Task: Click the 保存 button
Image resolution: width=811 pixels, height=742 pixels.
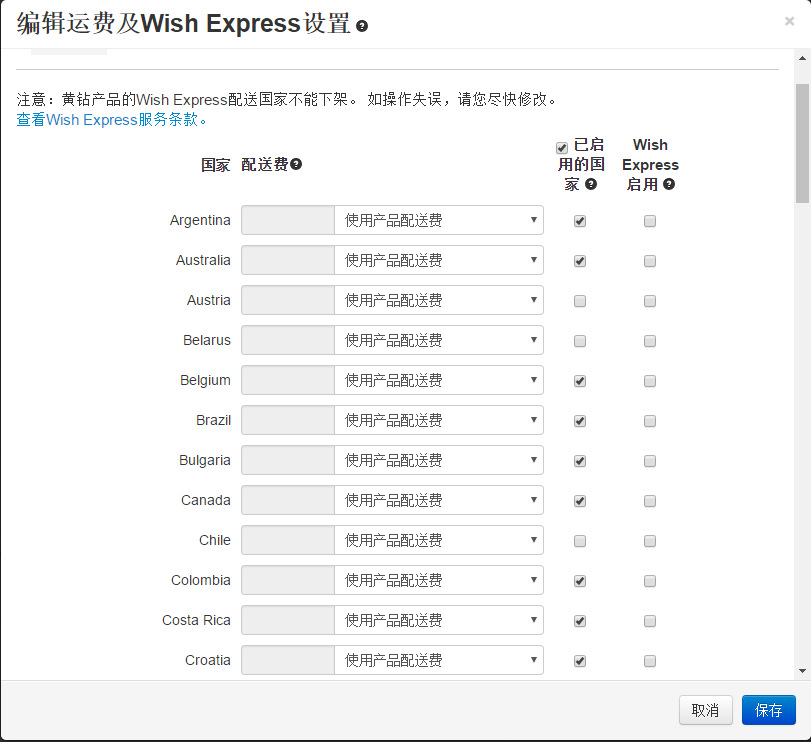Action: 768,710
